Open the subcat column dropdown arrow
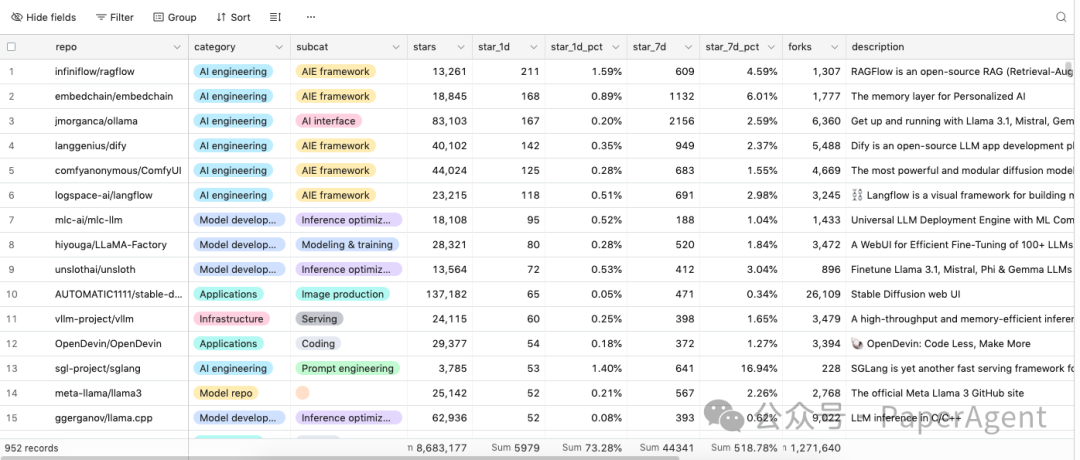 pyautogui.click(x=396, y=48)
